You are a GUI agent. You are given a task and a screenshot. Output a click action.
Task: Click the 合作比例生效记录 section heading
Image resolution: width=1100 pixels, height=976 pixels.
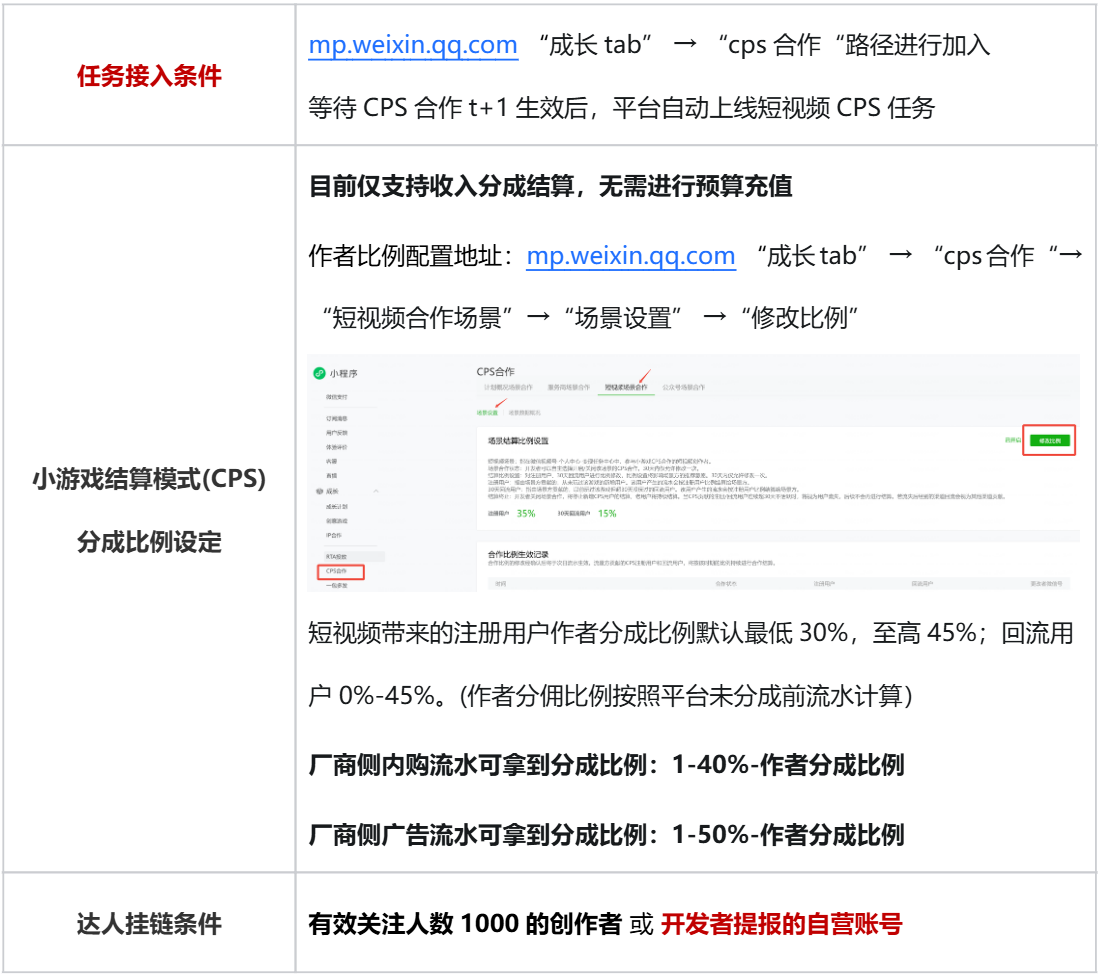(518, 554)
